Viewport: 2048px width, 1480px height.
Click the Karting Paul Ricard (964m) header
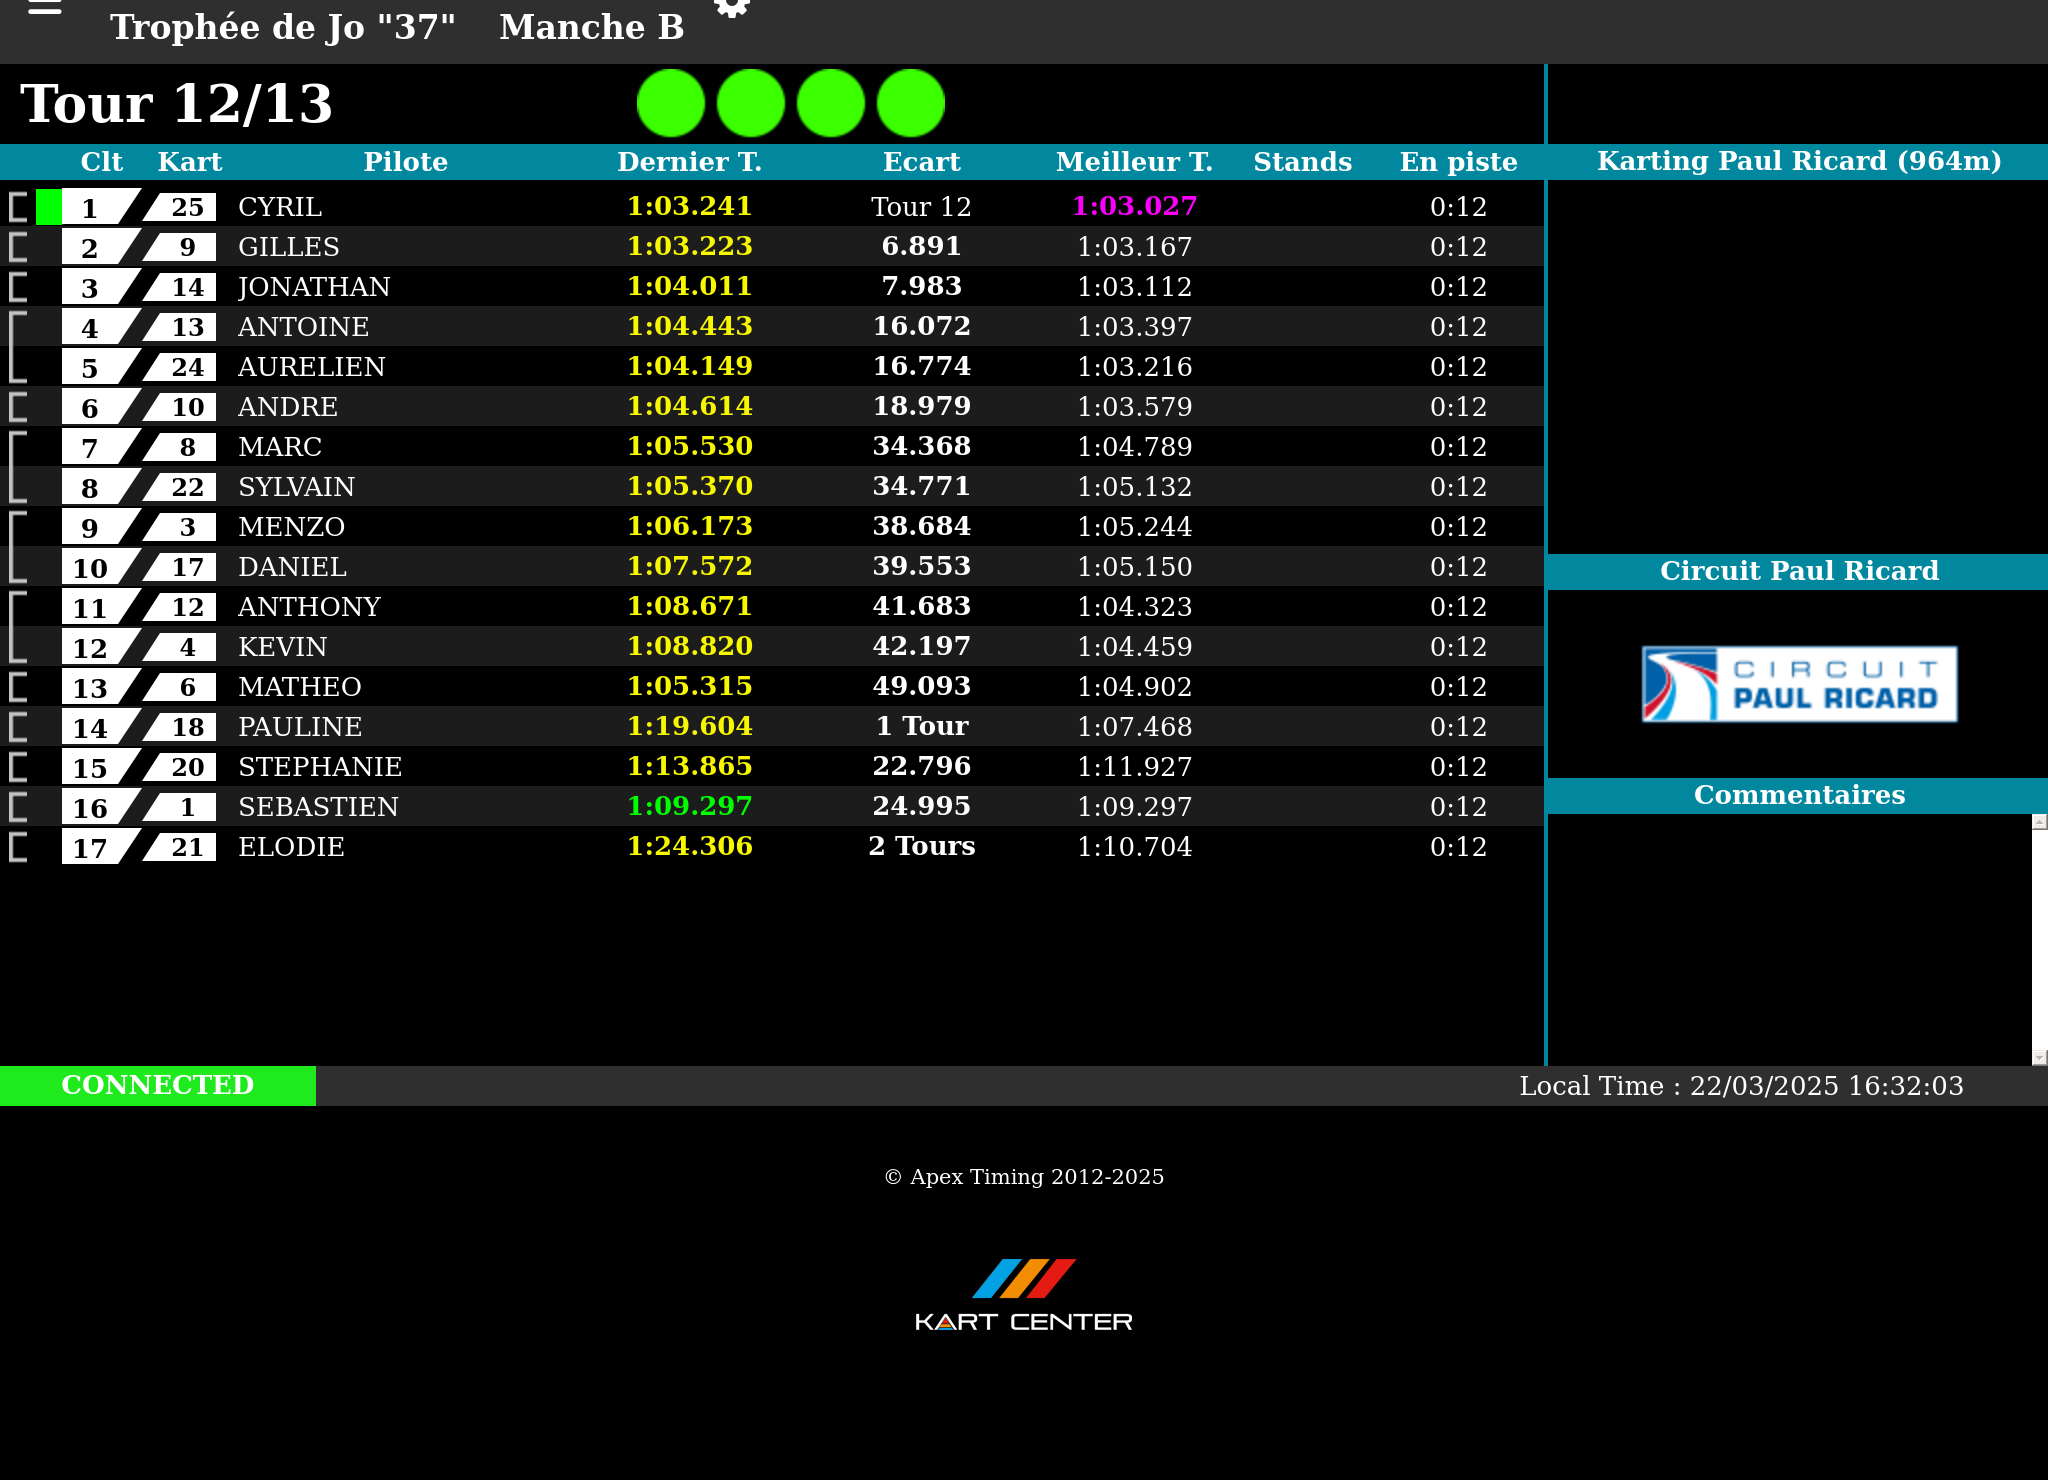(1798, 161)
